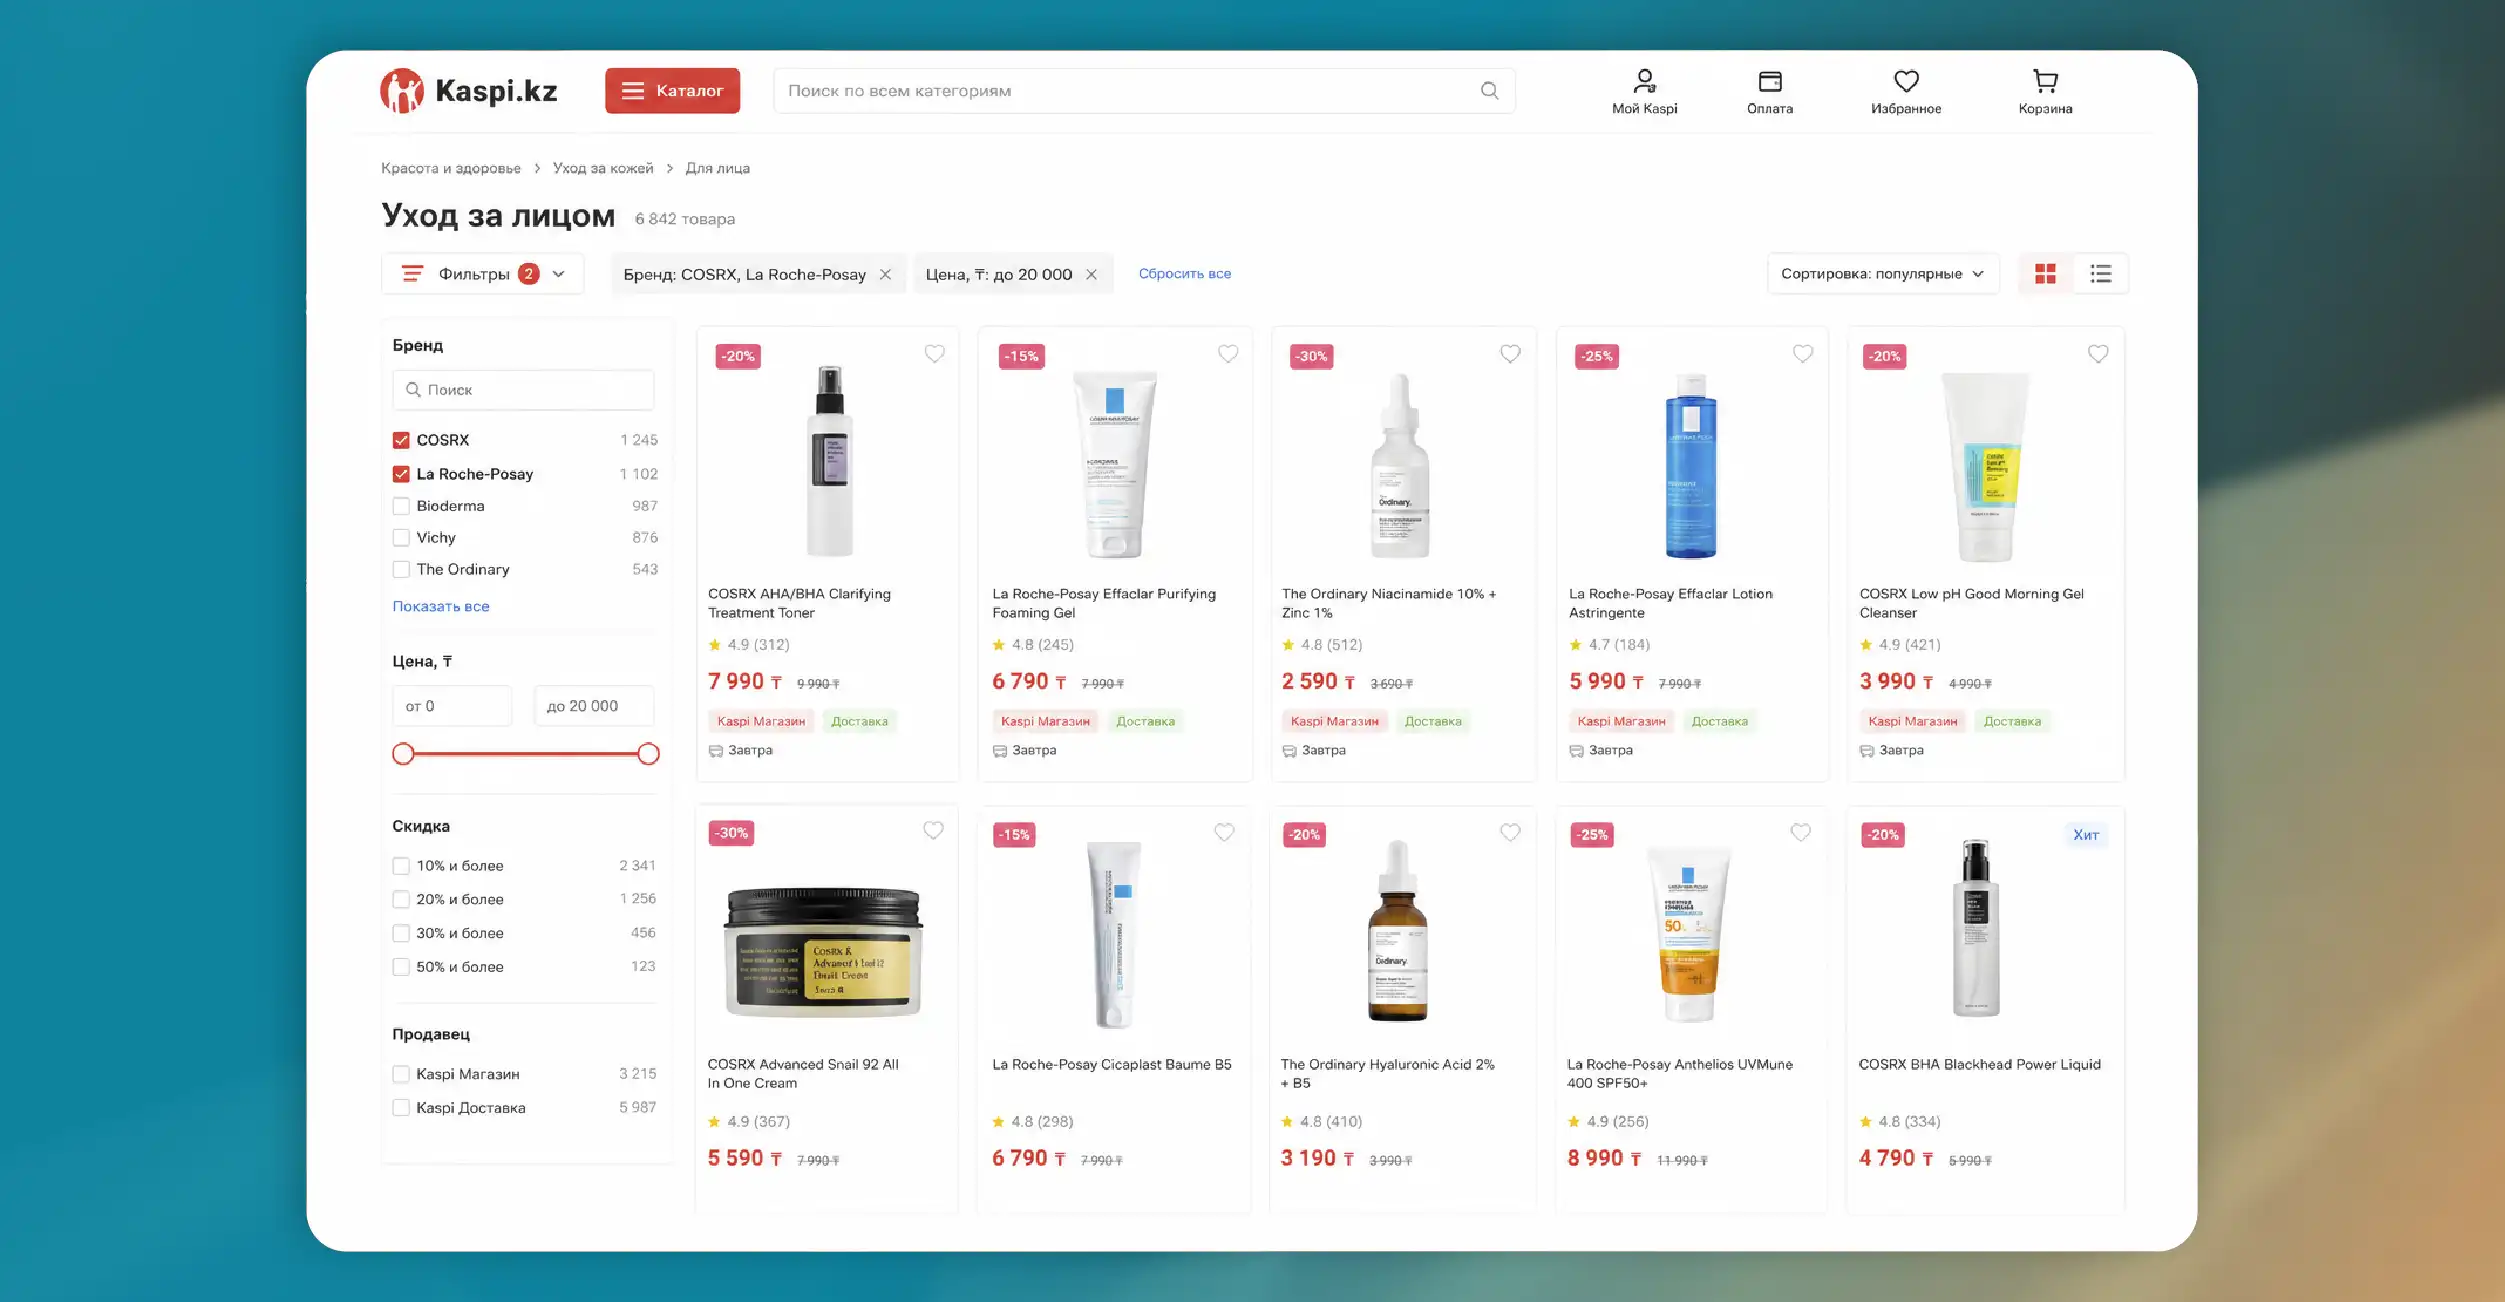Check the Kaspi Магазин seller checkbox
Screen dimensions: 2505x1302
tap(401, 1074)
